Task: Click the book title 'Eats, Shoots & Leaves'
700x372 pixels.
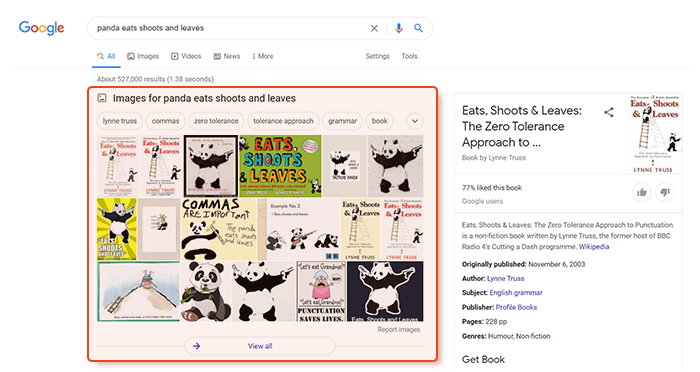Action: 522,126
